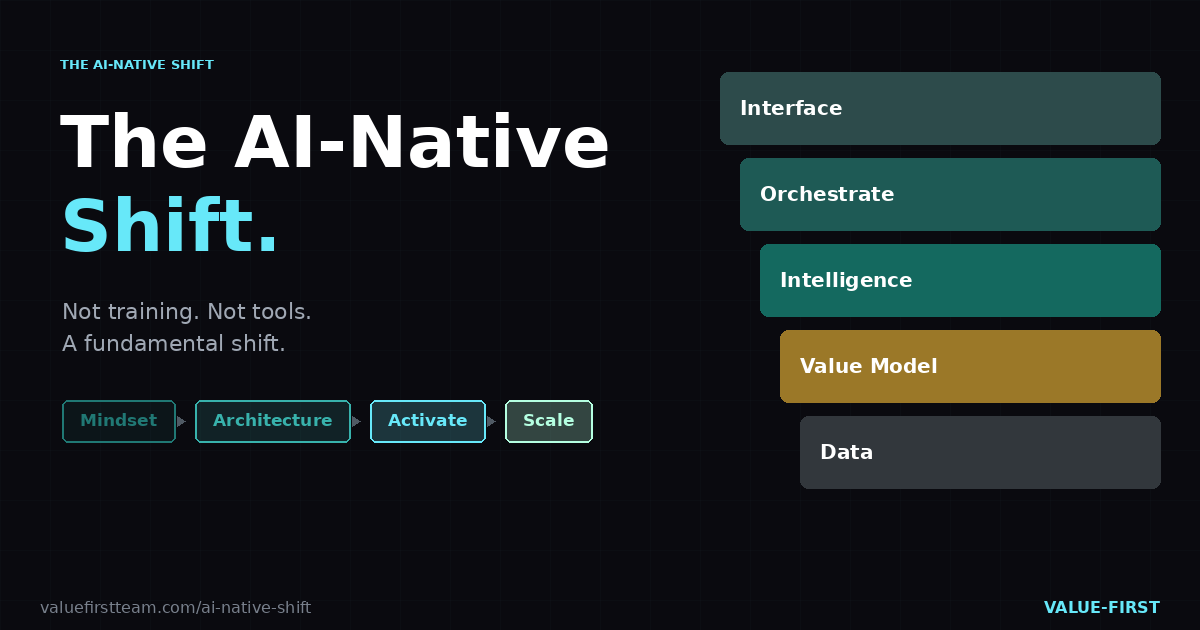The height and width of the screenshot is (630, 1200).
Task: Select the Interface layer block
Action: point(940,108)
